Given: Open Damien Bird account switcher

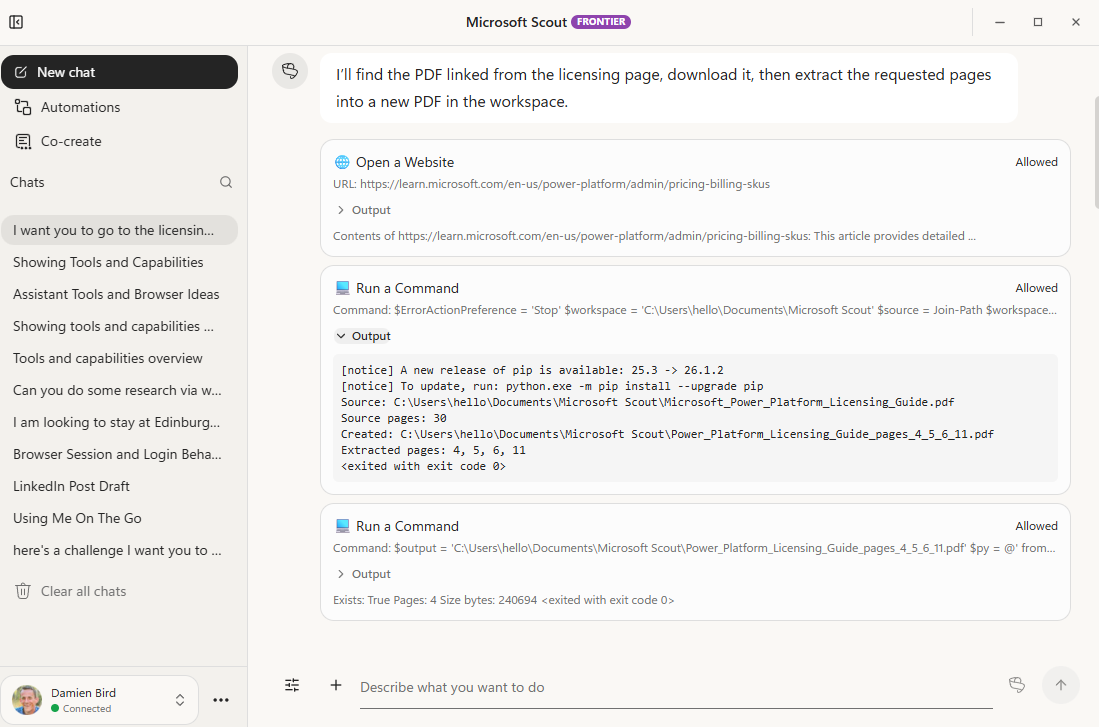Looking at the screenshot, I should (100, 700).
